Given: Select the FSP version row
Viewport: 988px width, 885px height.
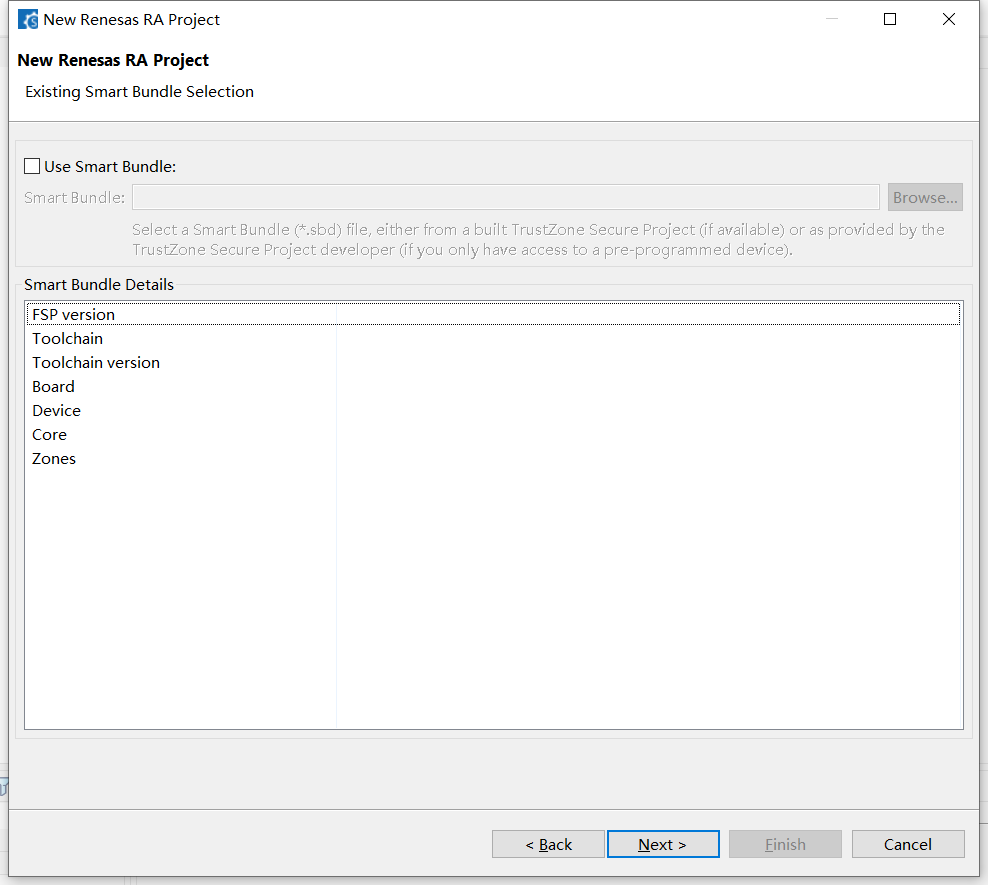Looking at the screenshot, I should tap(493, 314).
